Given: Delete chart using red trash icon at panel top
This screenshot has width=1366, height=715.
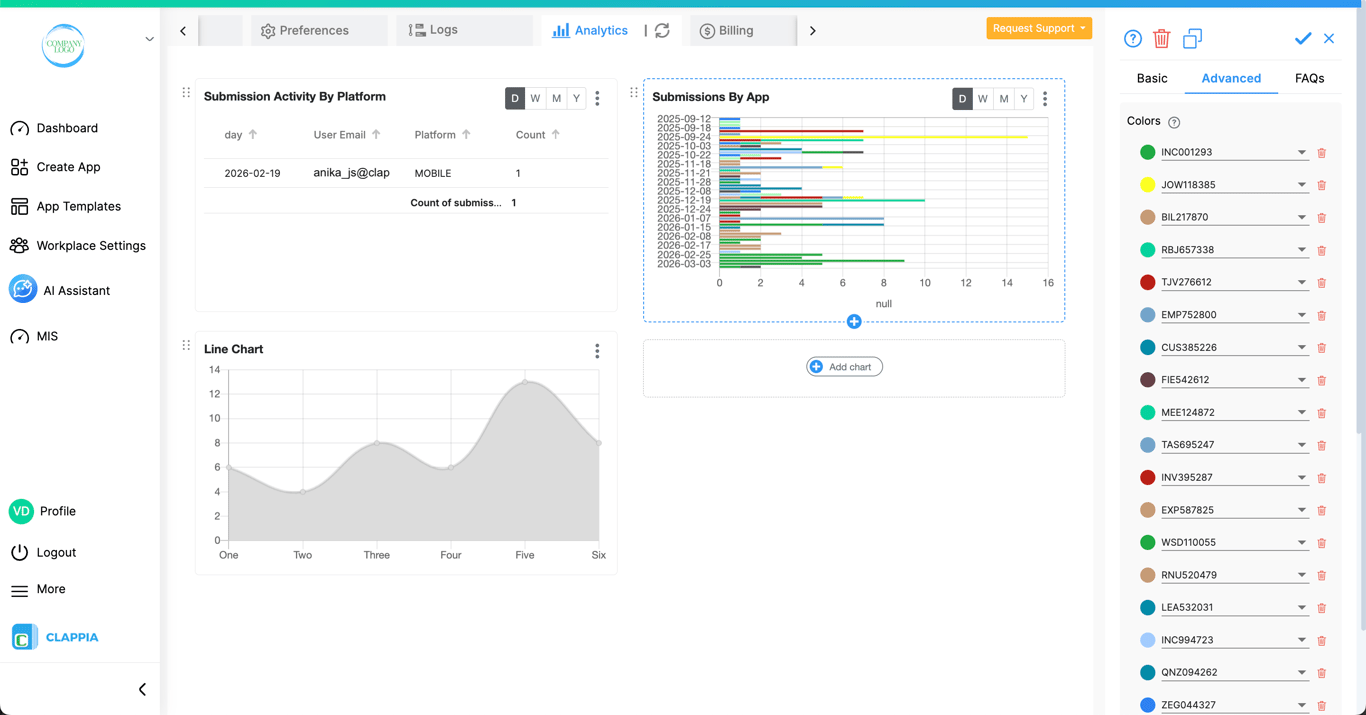Looking at the screenshot, I should tap(1161, 39).
